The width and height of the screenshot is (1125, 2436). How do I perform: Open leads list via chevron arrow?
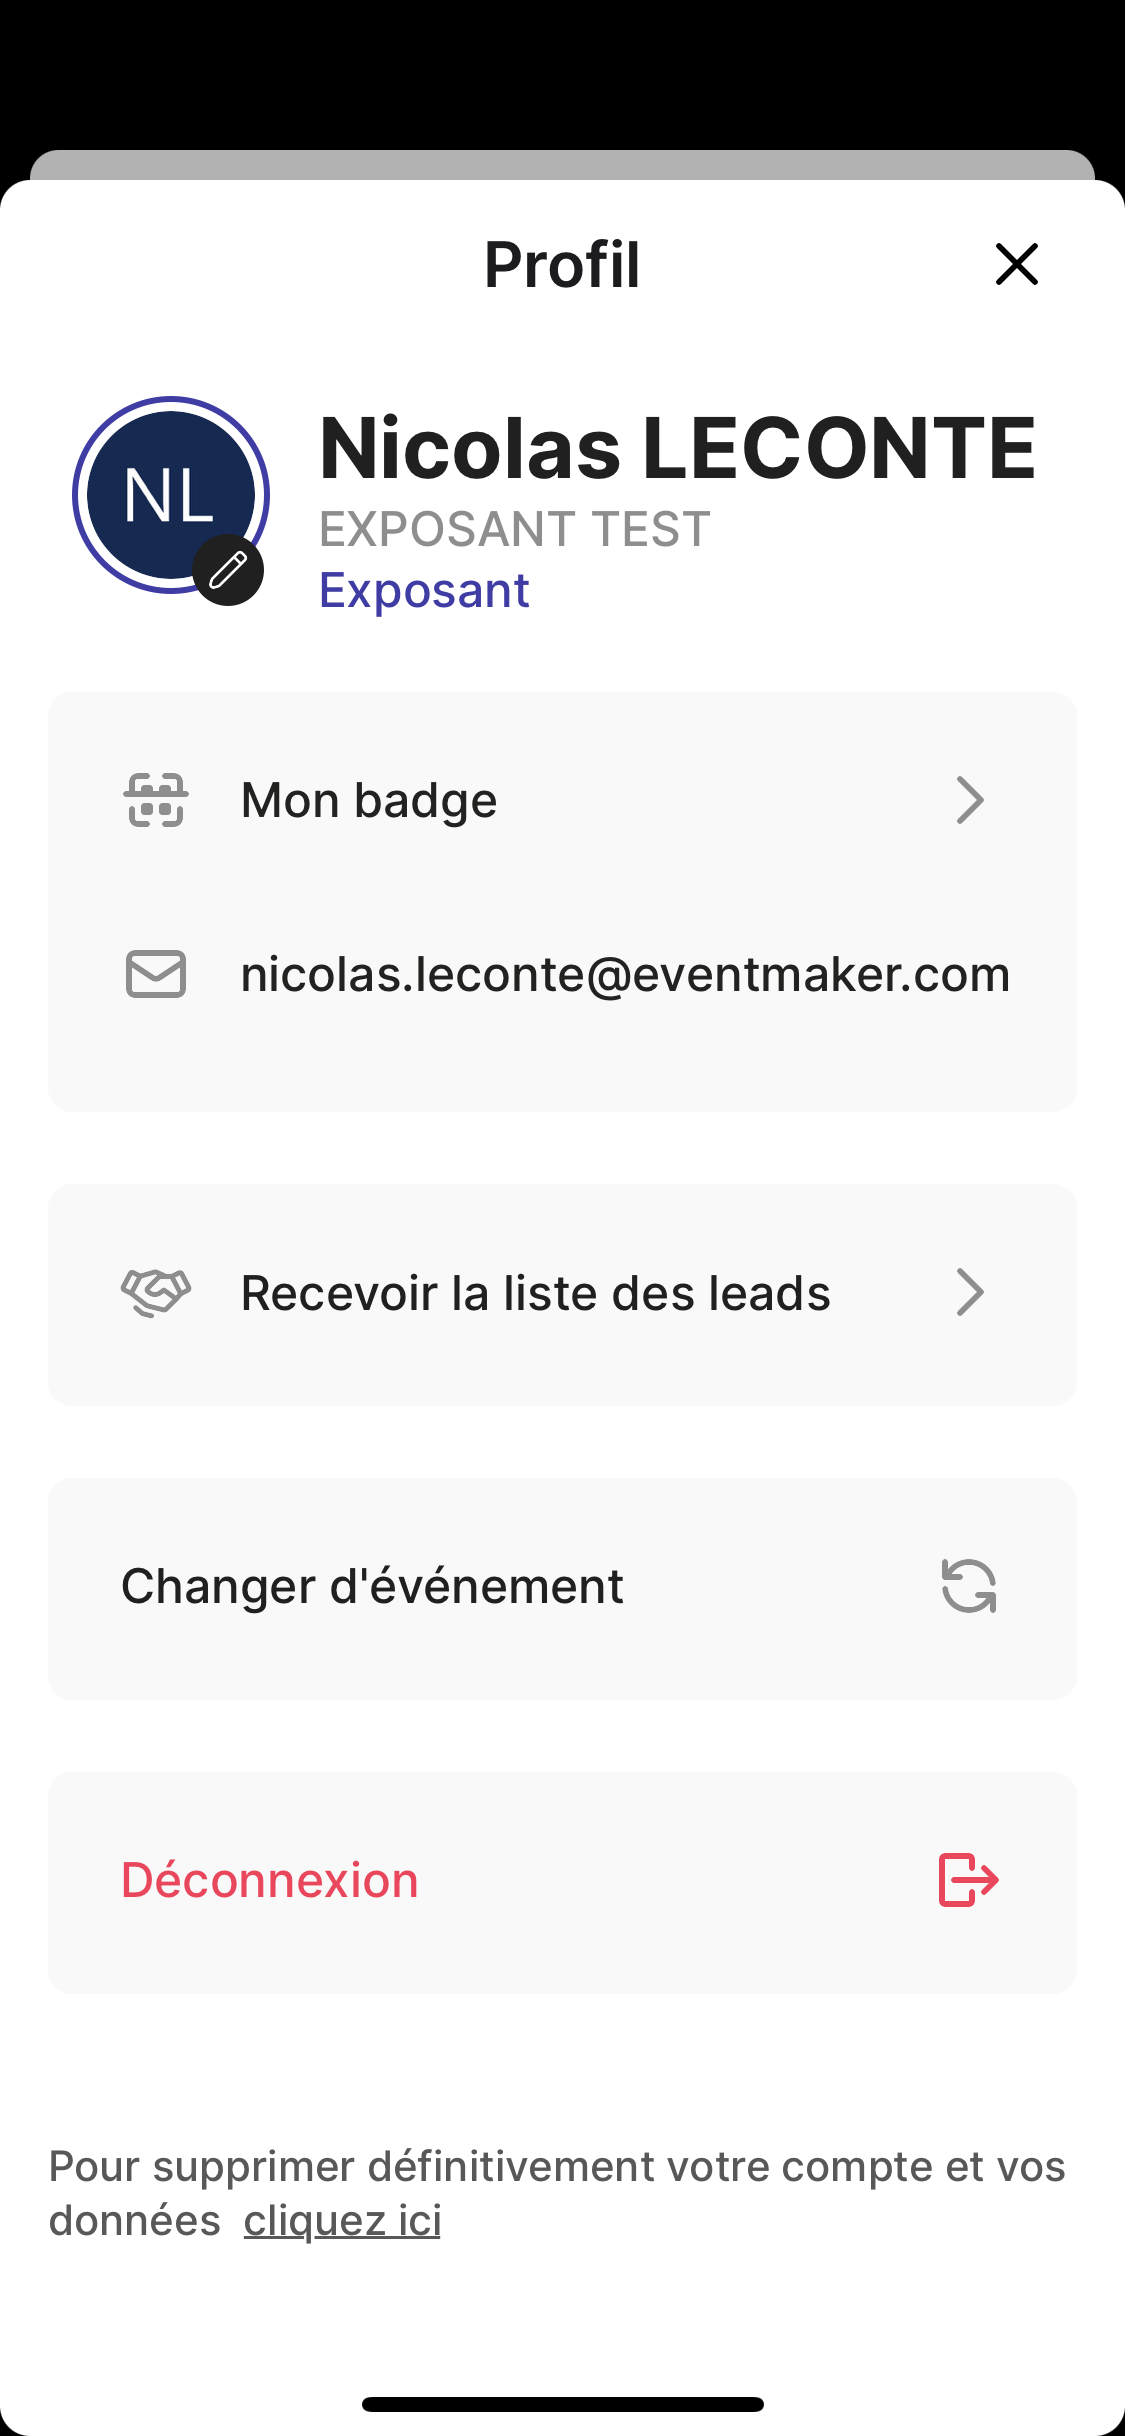[969, 1293]
